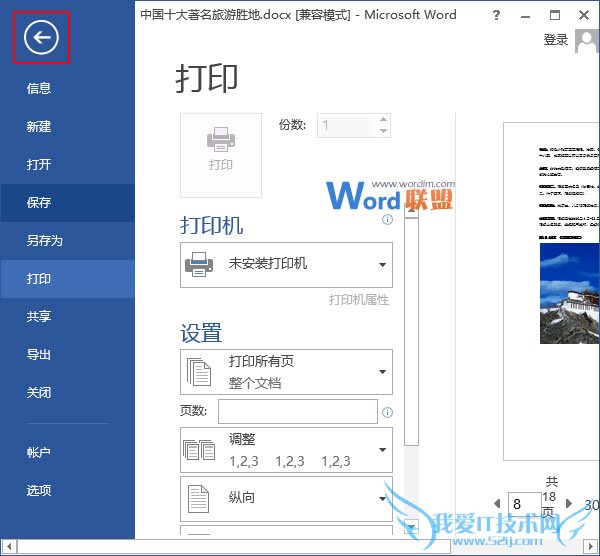
Task: Click the horizontal scrollbar thumb
Action: 233,546
